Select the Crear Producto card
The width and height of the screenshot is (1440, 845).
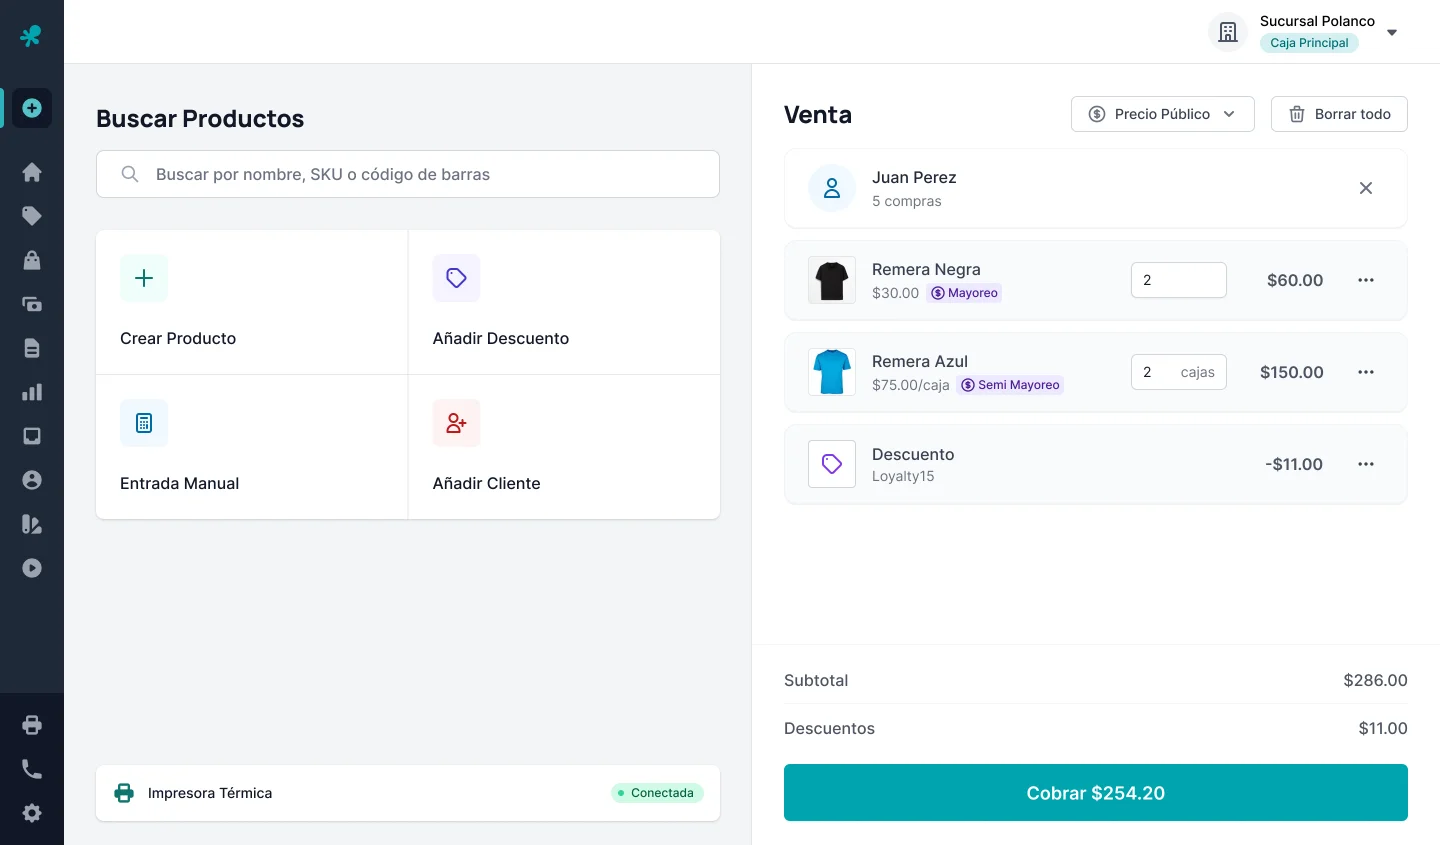pyautogui.click(x=252, y=302)
